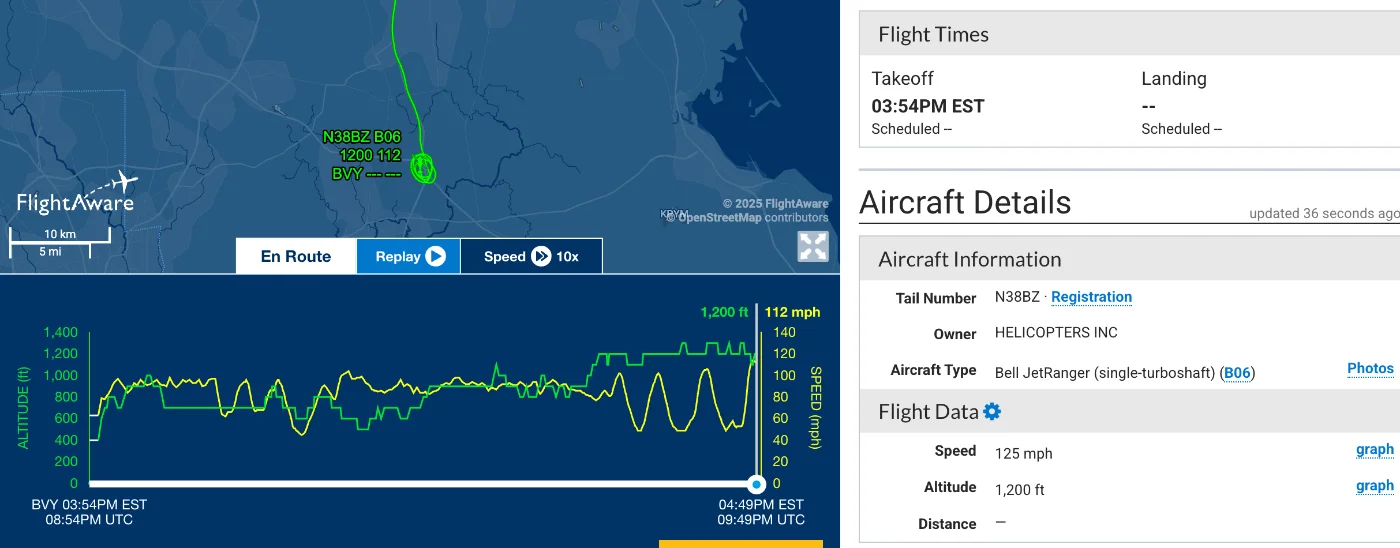
Task: Click the Flight Times section header
Action: click(x=933, y=34)
